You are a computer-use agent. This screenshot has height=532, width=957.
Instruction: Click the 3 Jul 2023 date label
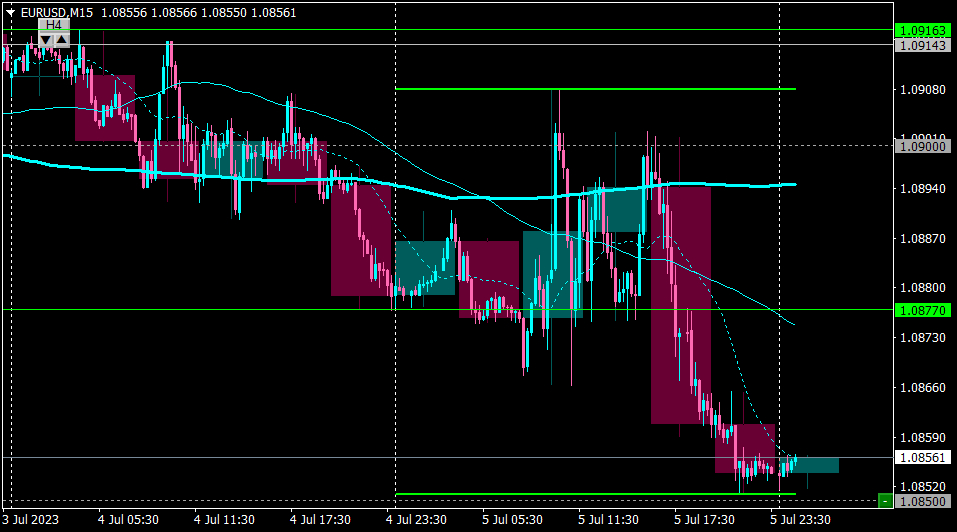point(31,520)
